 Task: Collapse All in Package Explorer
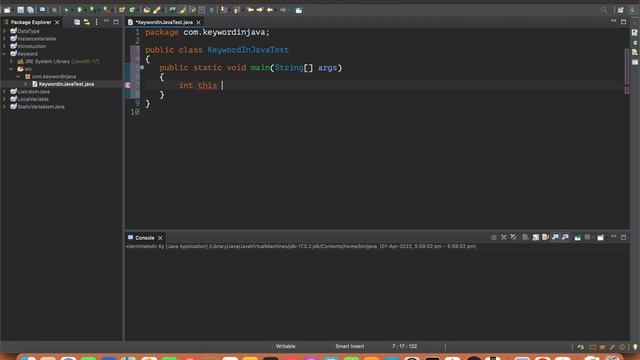(77, 22)
